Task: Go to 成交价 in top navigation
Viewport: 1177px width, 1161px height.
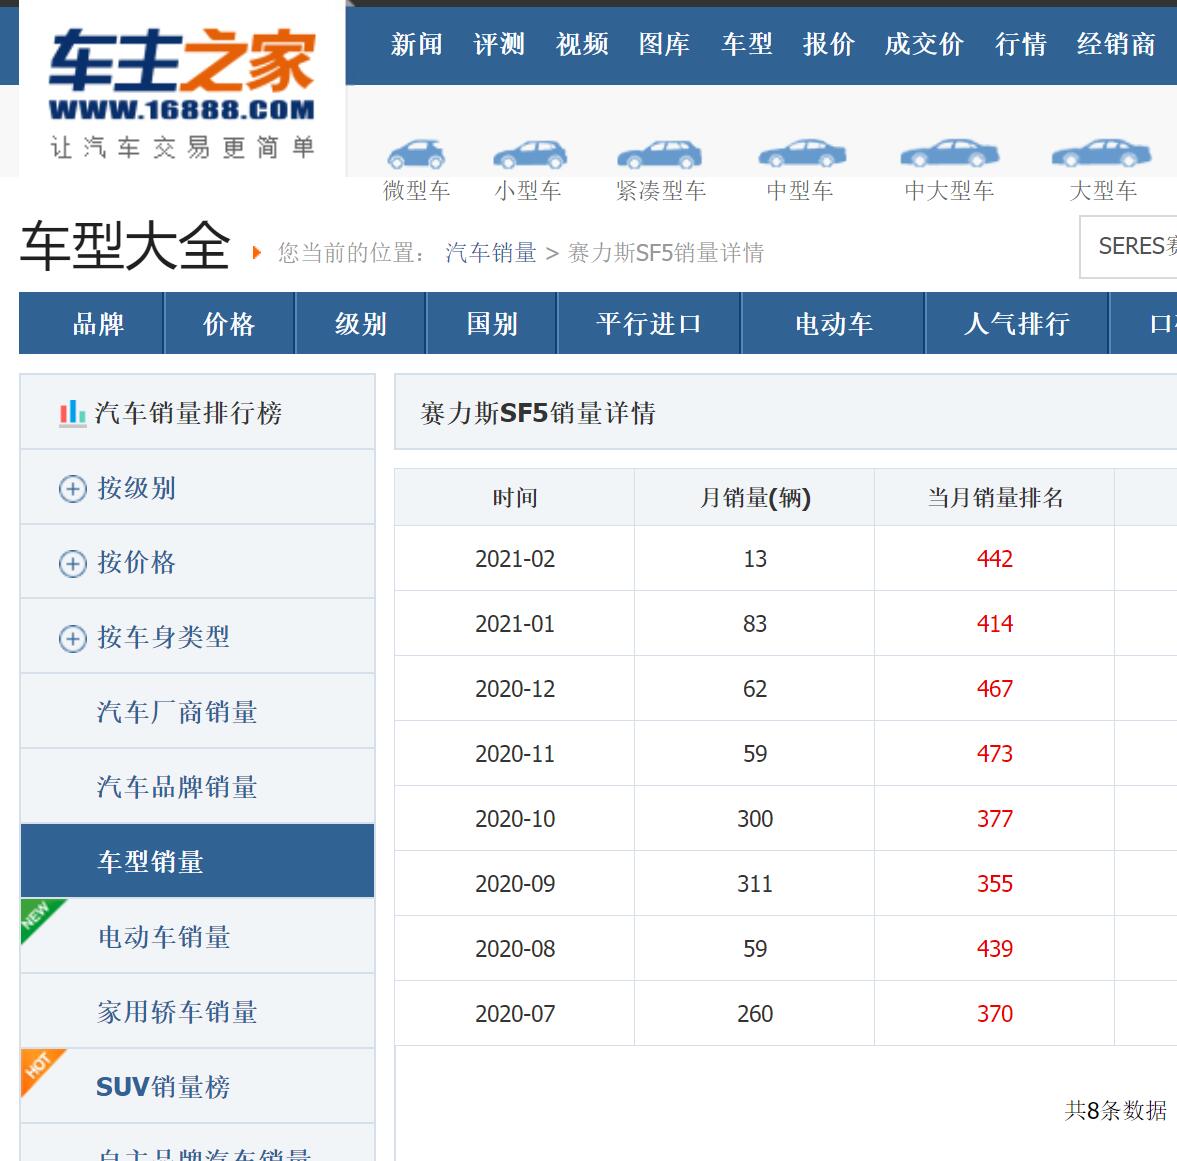Action: pos(924,44)
